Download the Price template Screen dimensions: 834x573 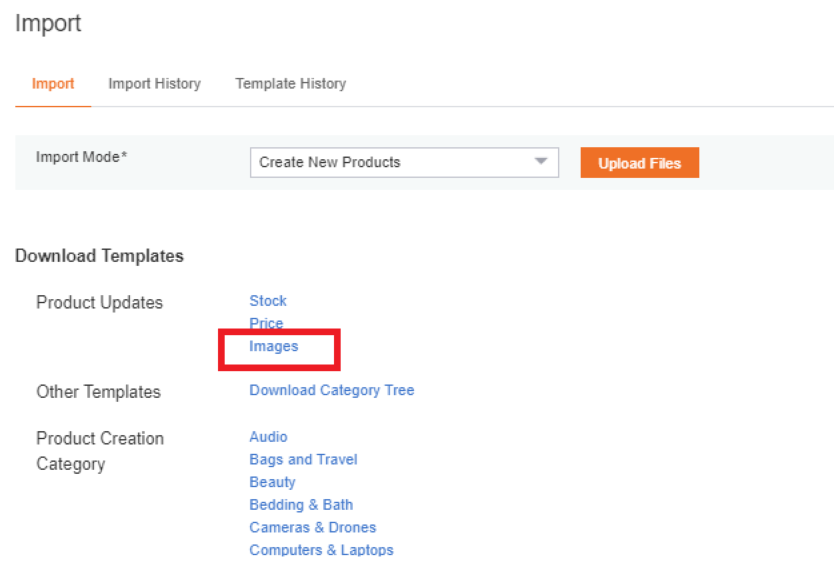tap(266, 323)
